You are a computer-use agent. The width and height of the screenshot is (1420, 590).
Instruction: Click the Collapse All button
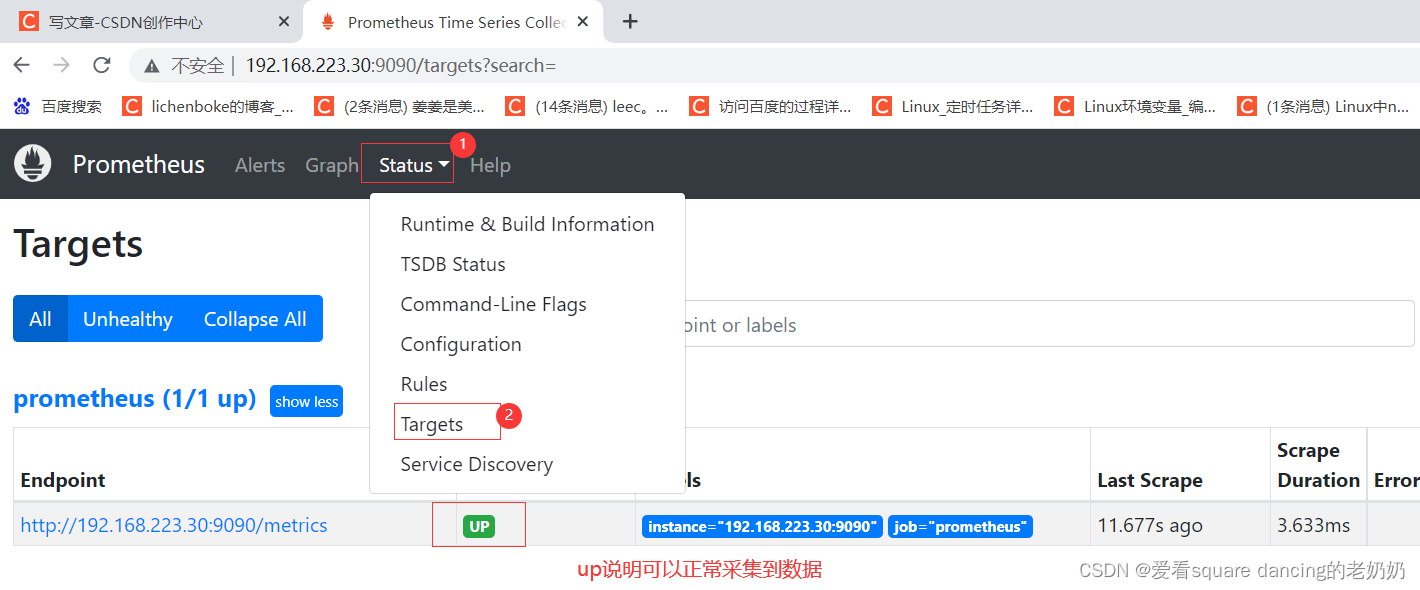point(255,319)
